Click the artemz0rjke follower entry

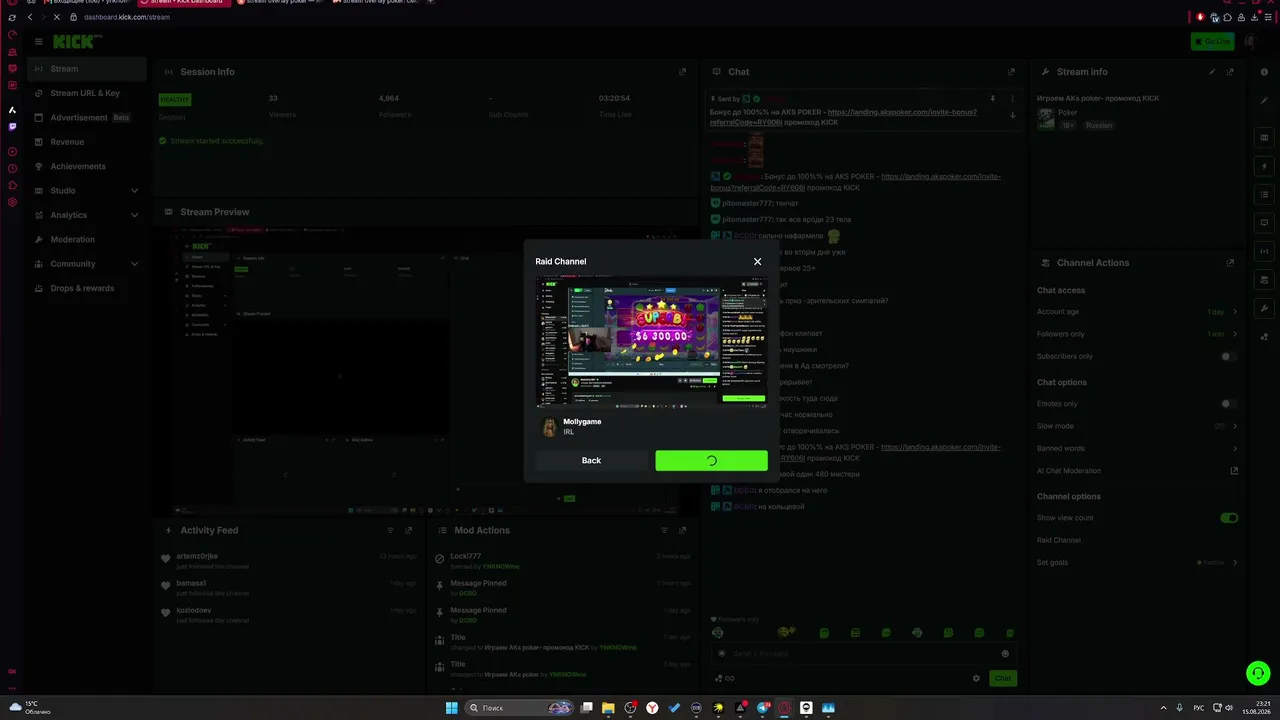(290, 560)
